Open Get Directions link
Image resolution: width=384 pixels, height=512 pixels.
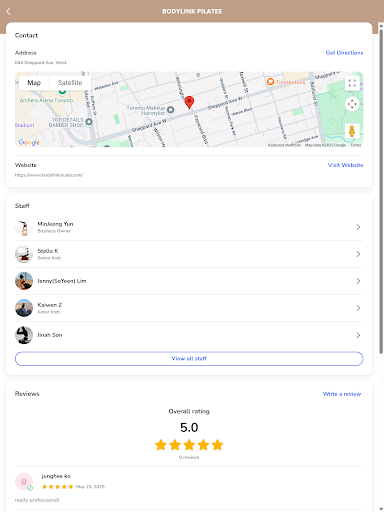coord(344,53)
